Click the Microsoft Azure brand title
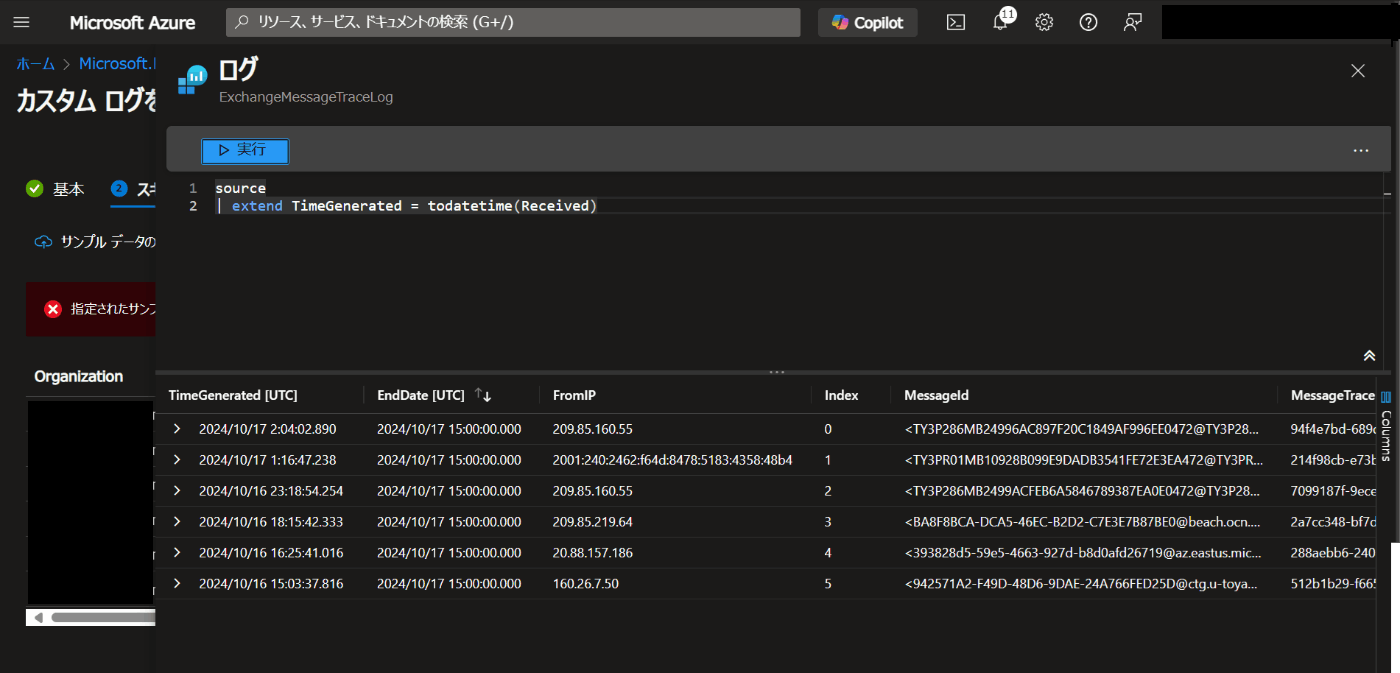 132,22
